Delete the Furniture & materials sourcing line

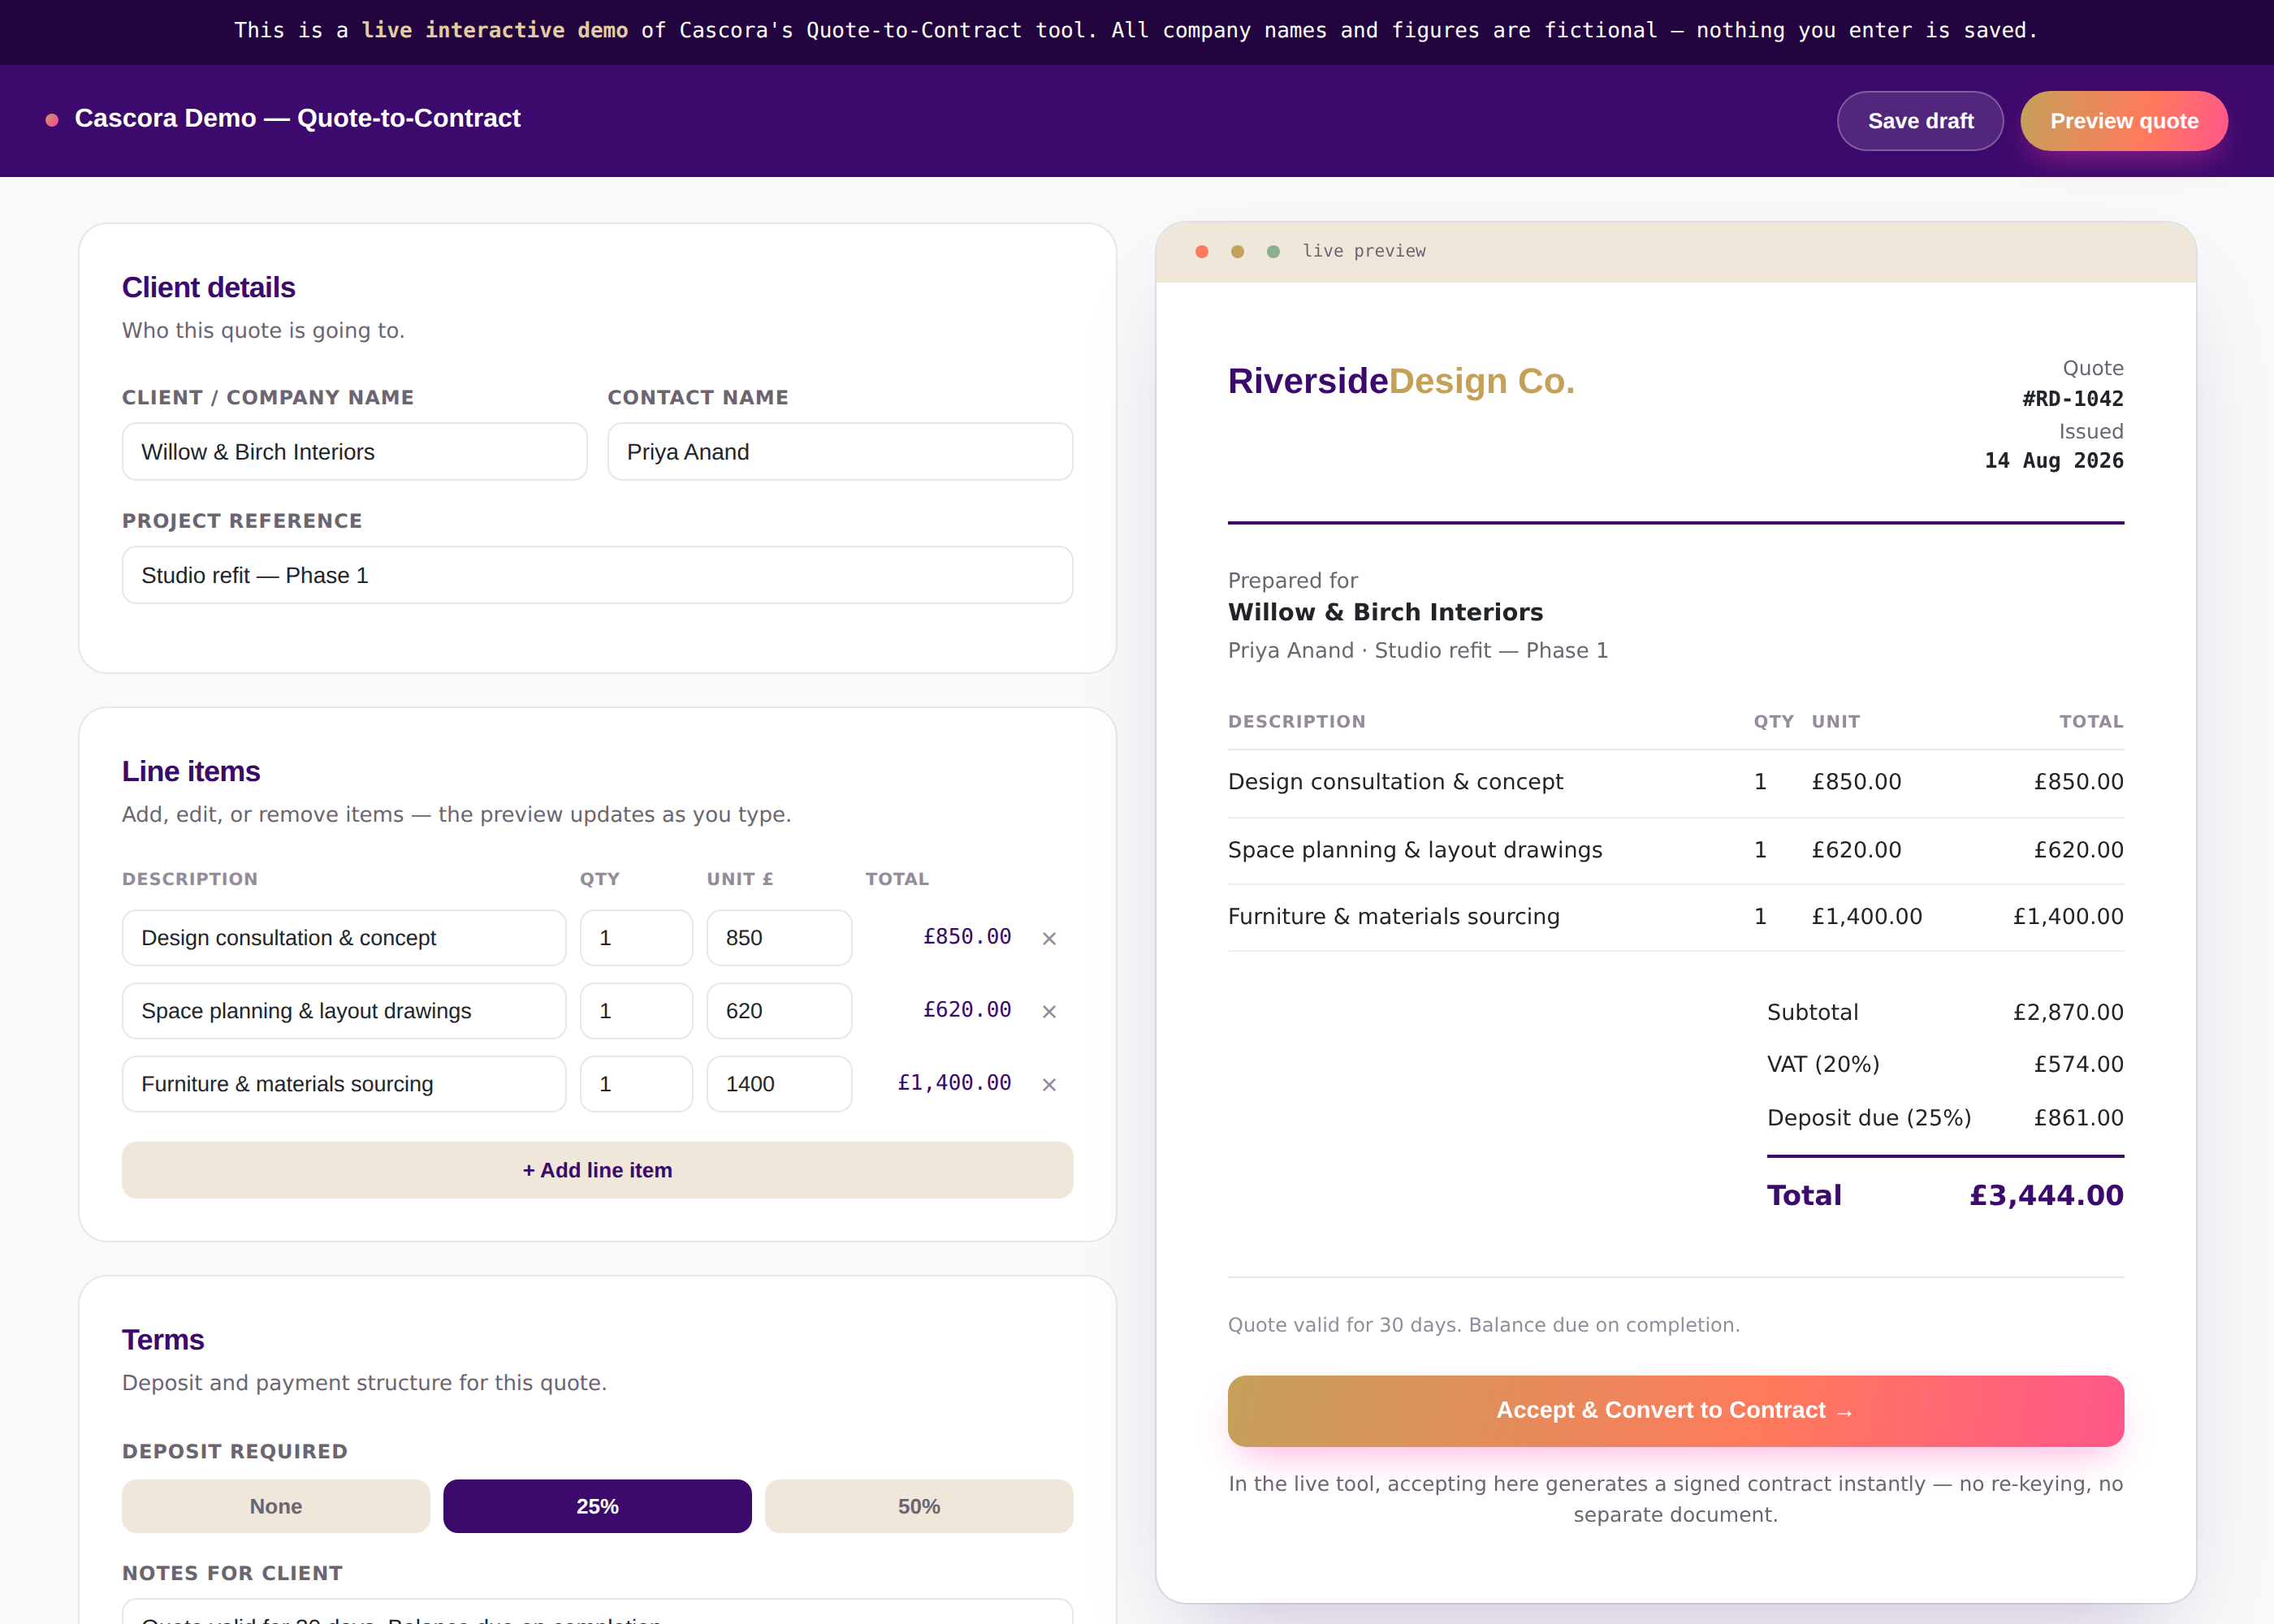pos(1049,1084)
